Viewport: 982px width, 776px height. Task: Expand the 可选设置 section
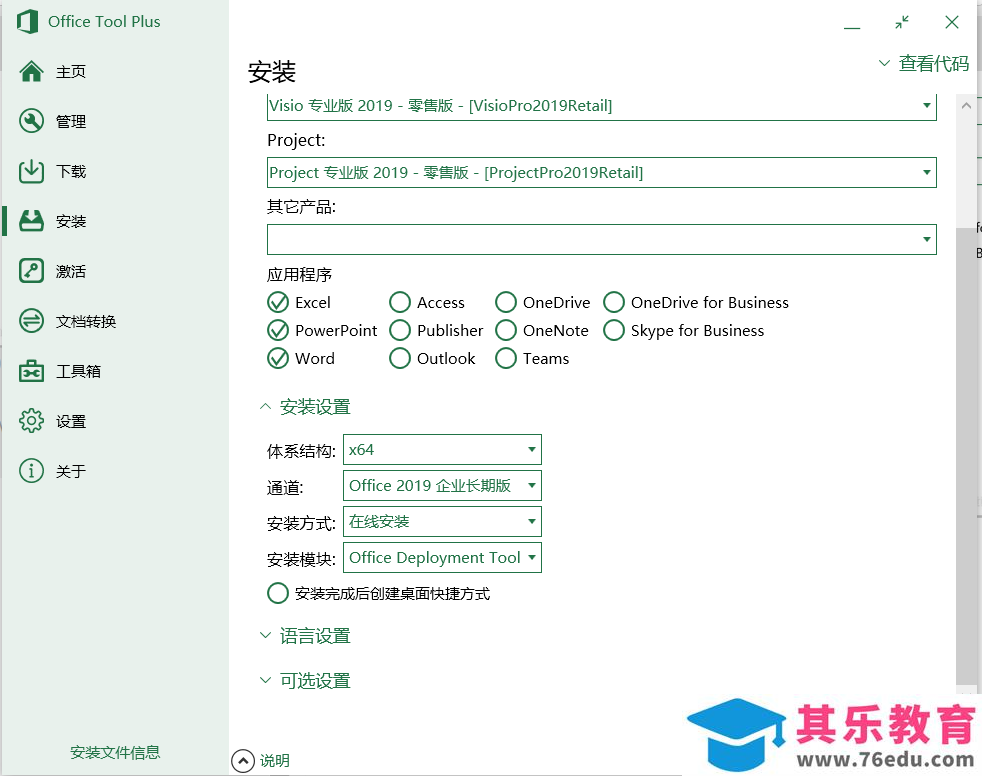click(x=305, y=681)
